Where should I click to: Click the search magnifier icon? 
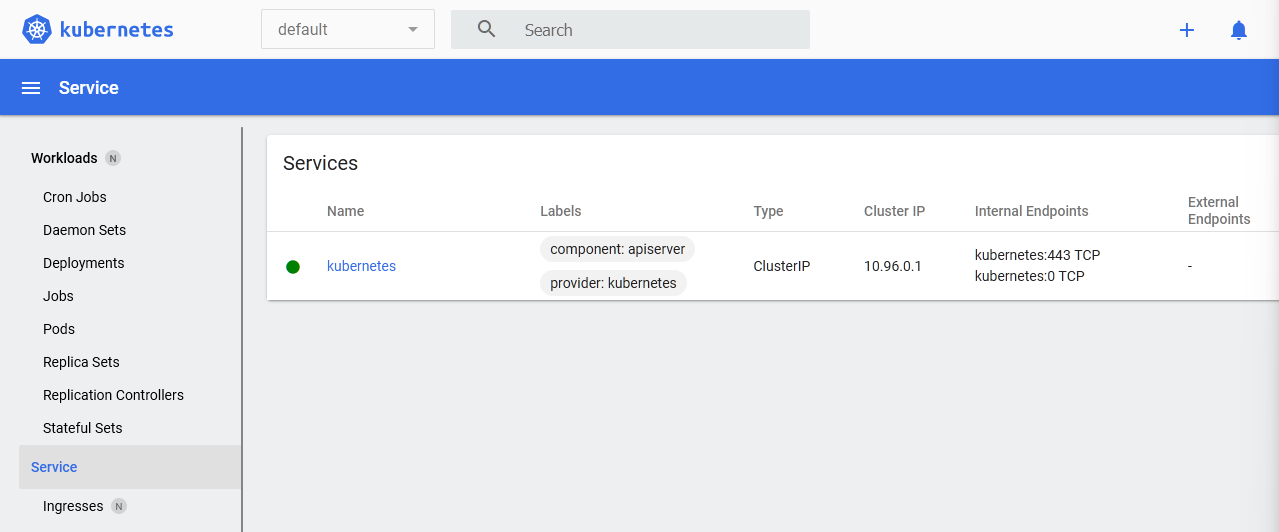pyautogui.click(x=487, y=30)
